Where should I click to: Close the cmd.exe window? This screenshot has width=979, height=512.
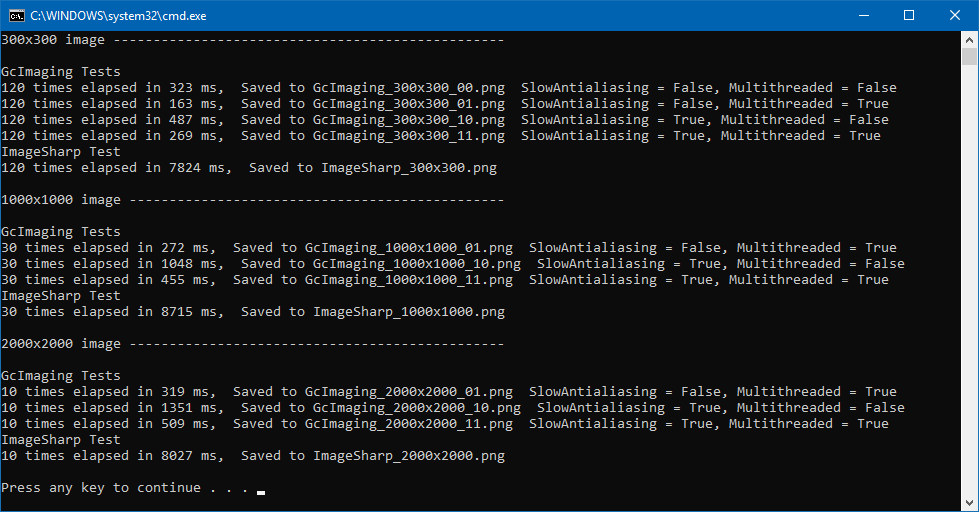pyautogui.click(x=955, y=16)
